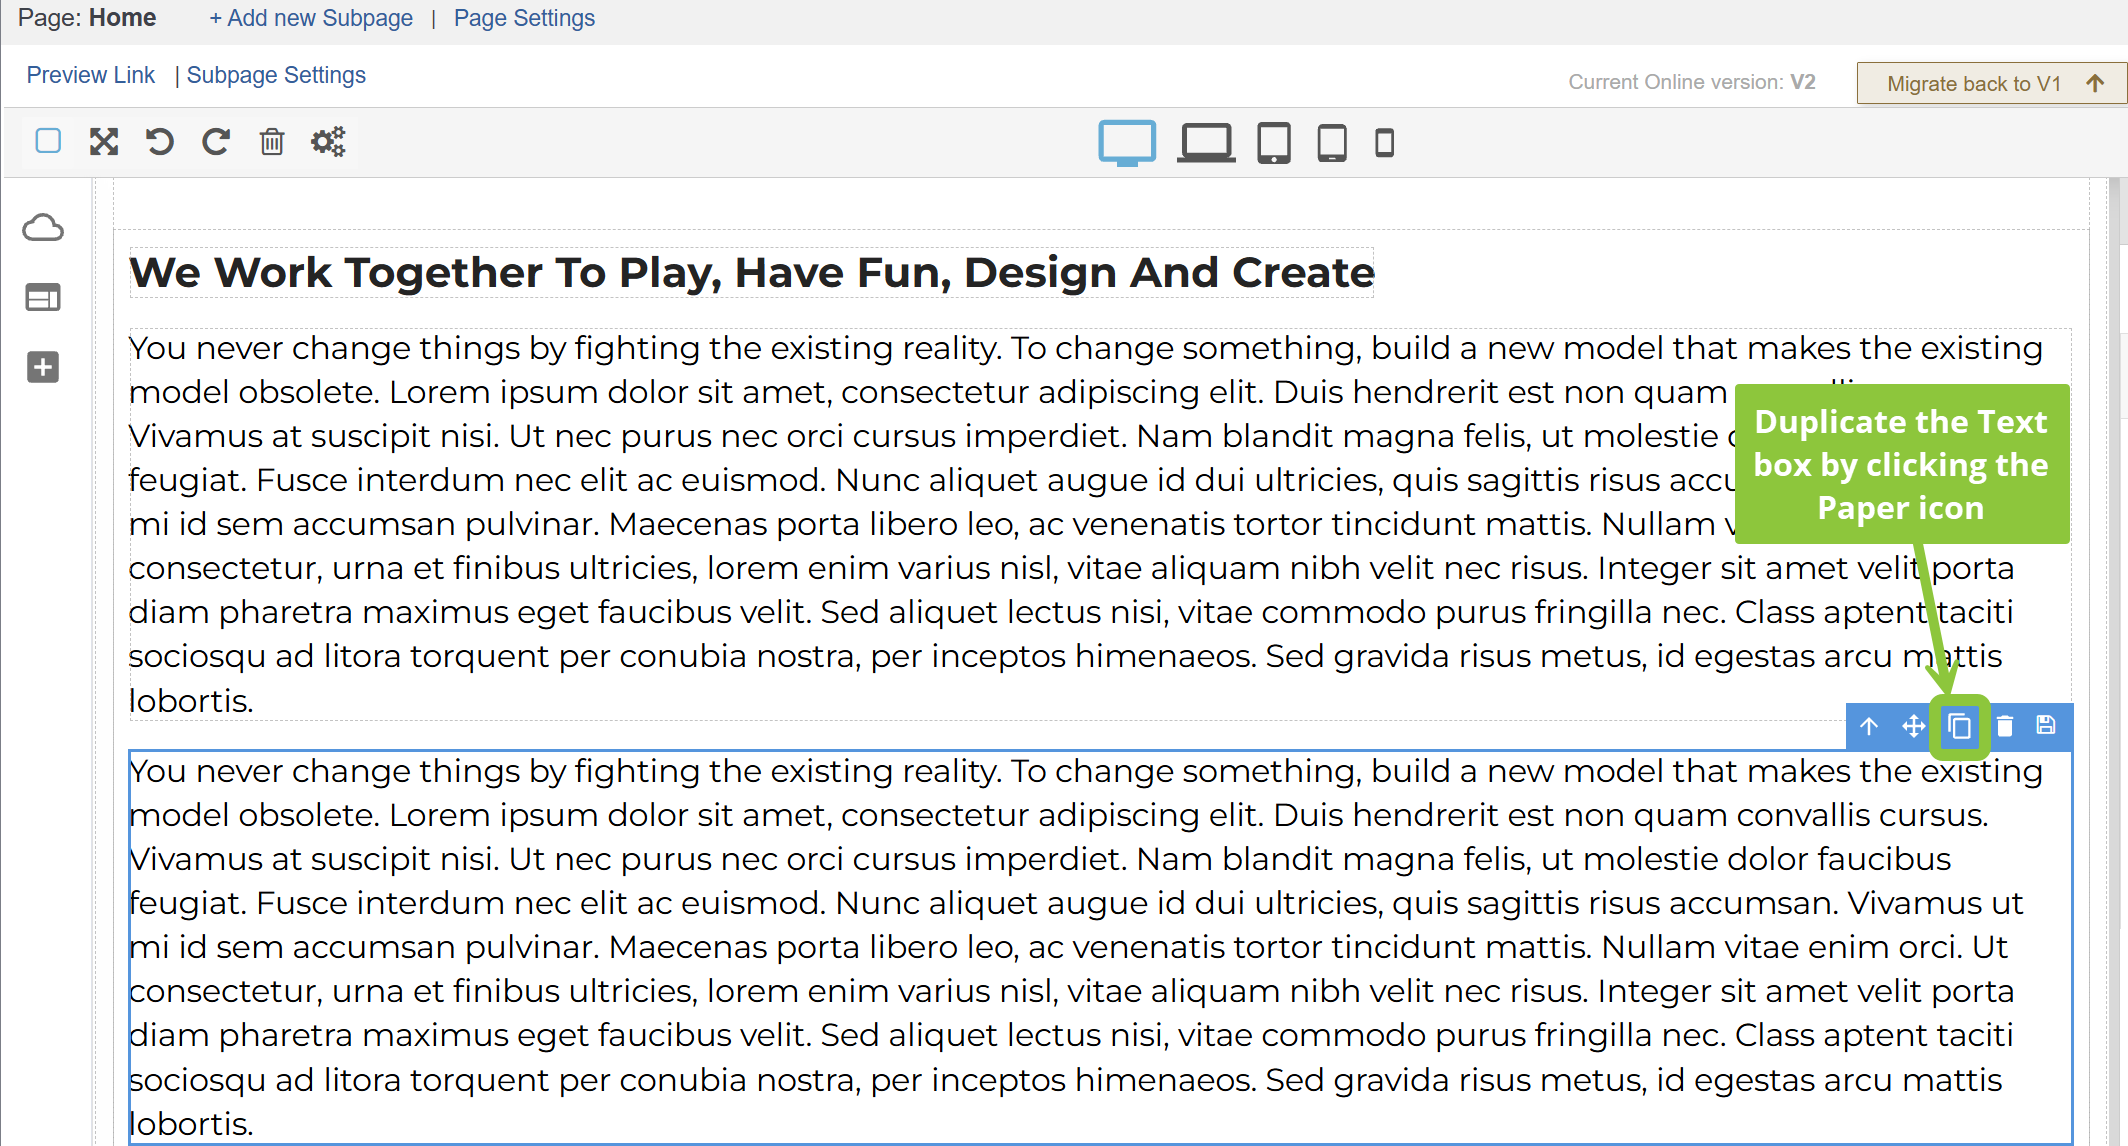Click Migrate back to V1 button
This screenshot has height=1146, width=2128.
1990,83
